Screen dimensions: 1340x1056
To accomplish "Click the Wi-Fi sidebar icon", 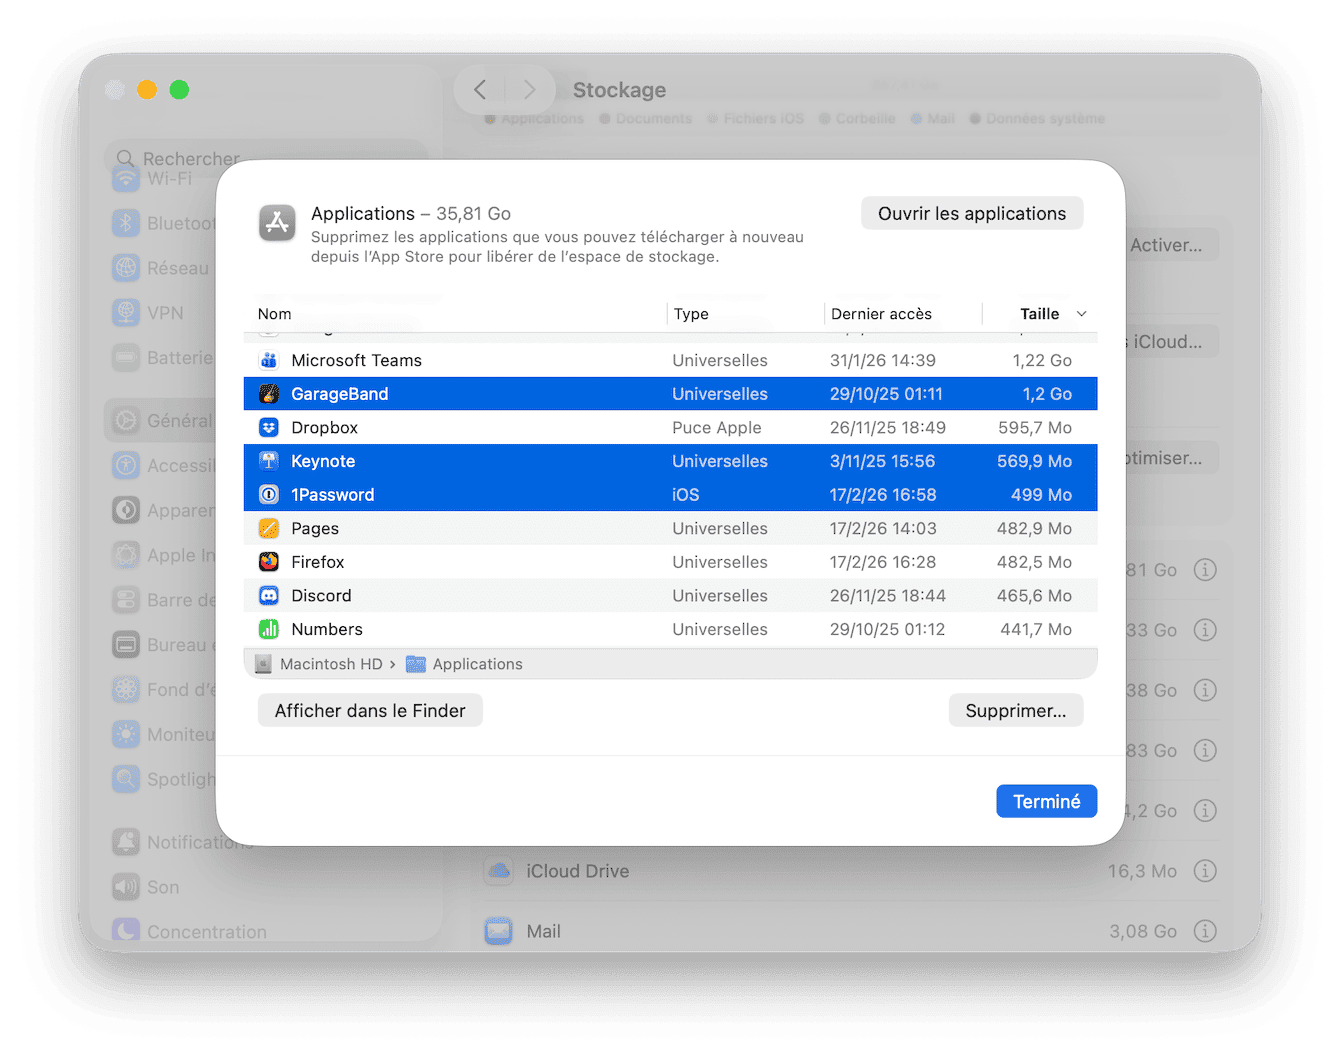I will pyautogui.click(x=126, y=179).
